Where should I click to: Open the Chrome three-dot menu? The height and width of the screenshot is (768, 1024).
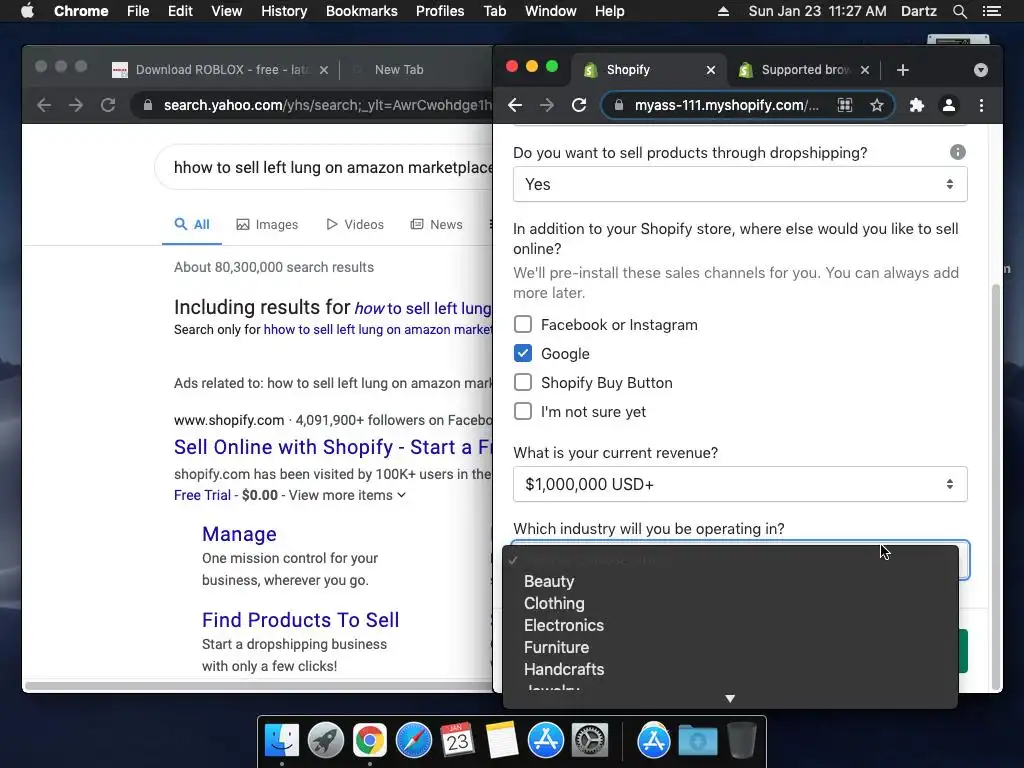(981, 105)
